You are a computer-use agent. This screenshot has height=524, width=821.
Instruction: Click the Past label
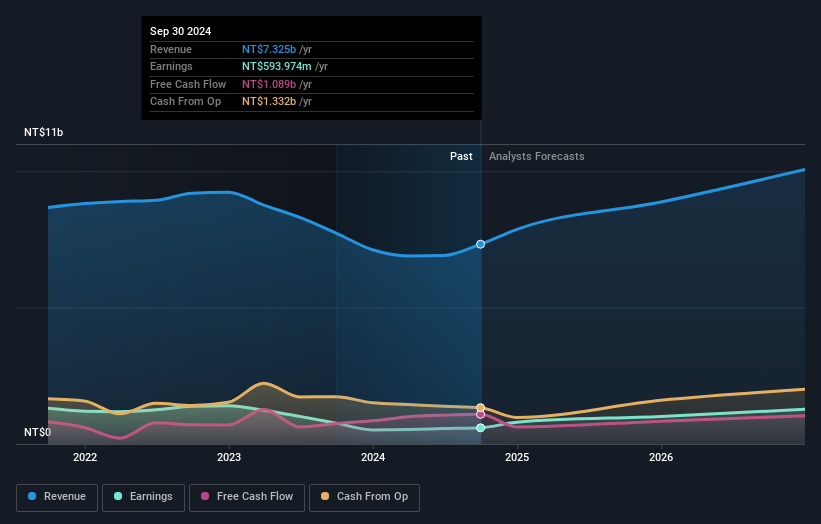coord(461,157)
